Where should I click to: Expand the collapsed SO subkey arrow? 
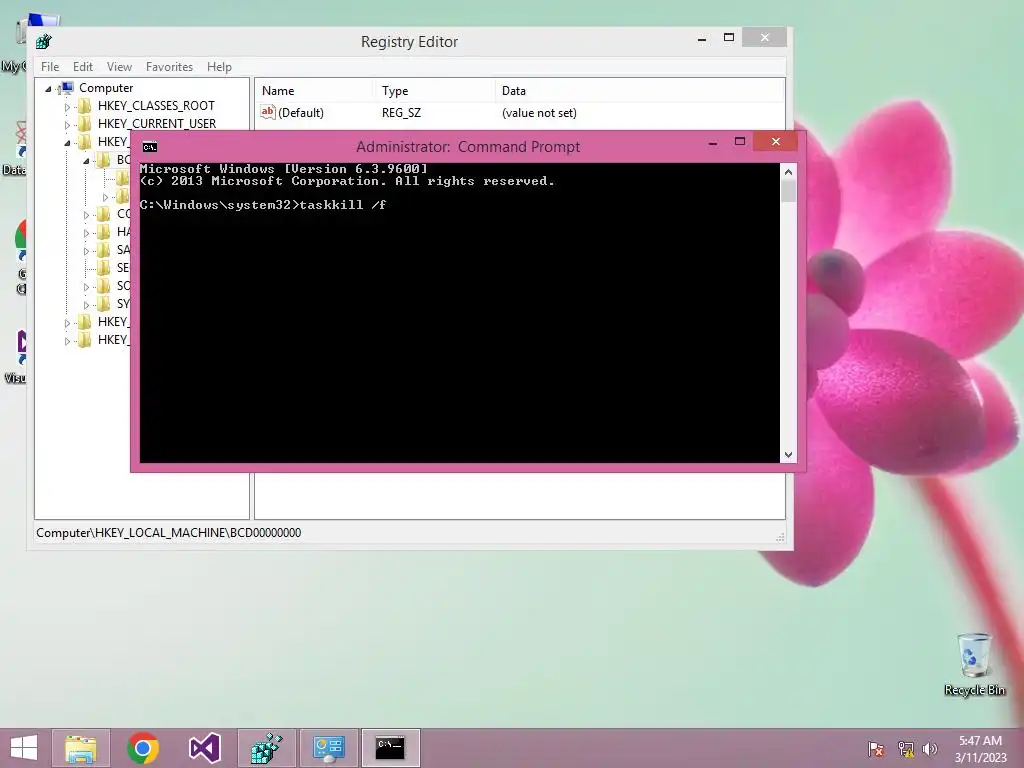click(x=86, y=287)
